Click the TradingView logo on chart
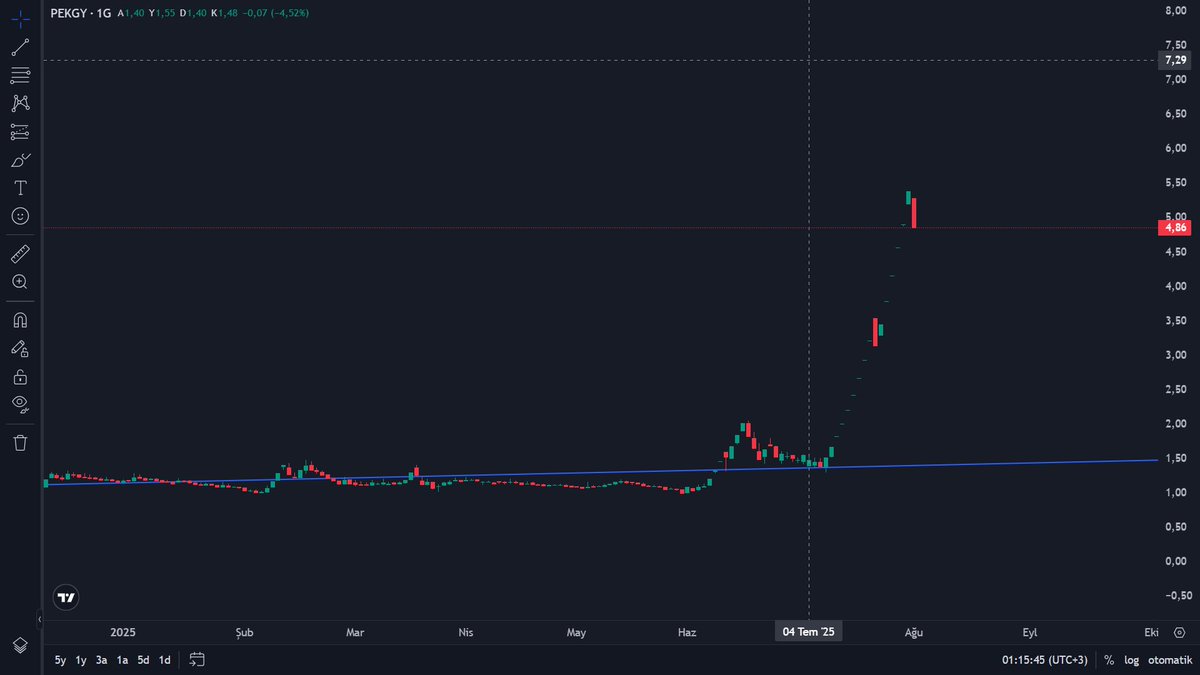The width and height of the screenshot is (1200, 675). tap(66, 598)
